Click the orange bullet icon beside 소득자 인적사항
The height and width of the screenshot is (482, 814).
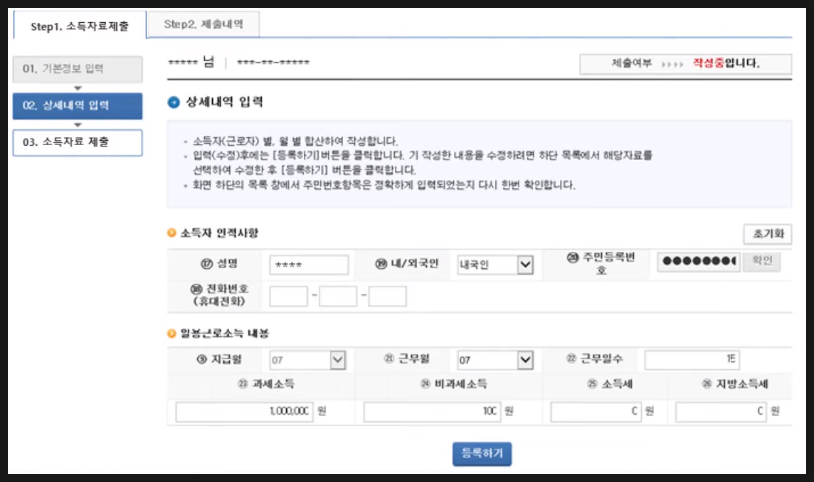pos(171,234)
